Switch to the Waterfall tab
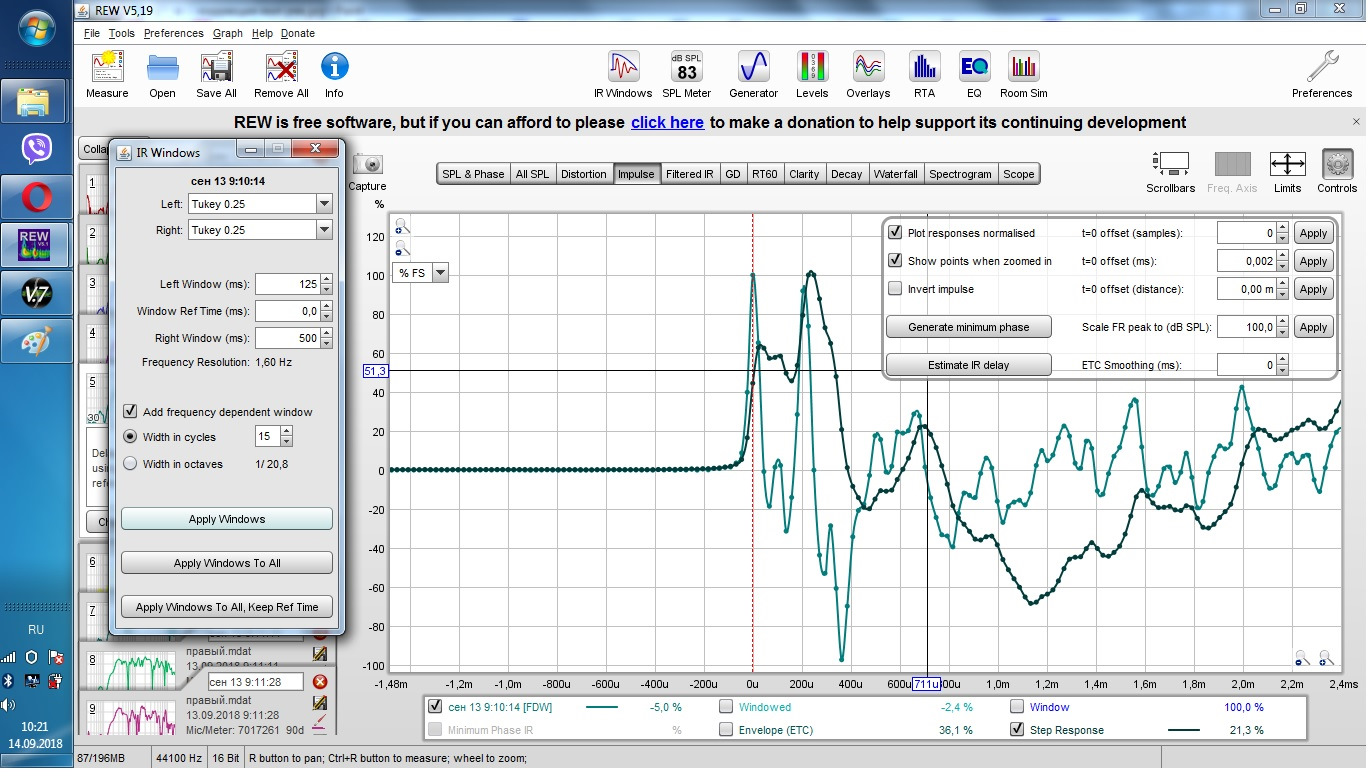Screen dimensions: 1370x779 click(x=895, y=174)
